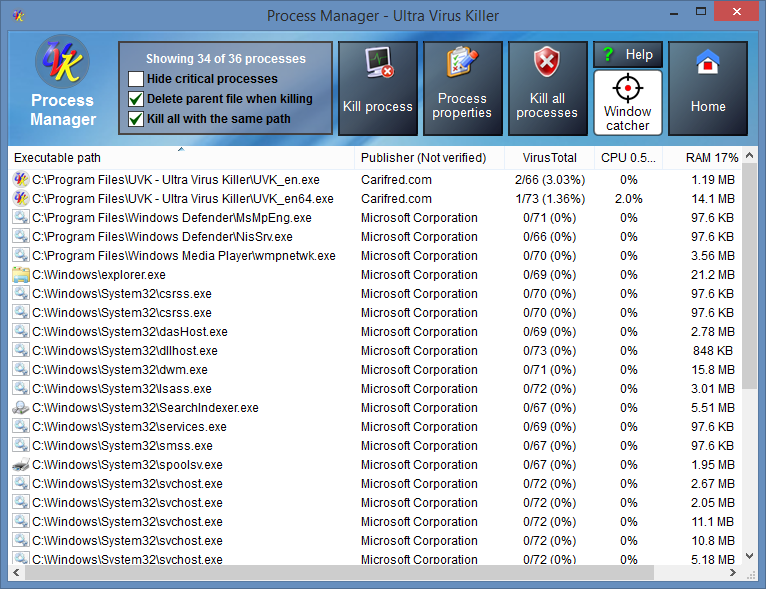Click the dasHost.exe process icon
This screenshot has width=766, height=589.
[x=21, y=332]
